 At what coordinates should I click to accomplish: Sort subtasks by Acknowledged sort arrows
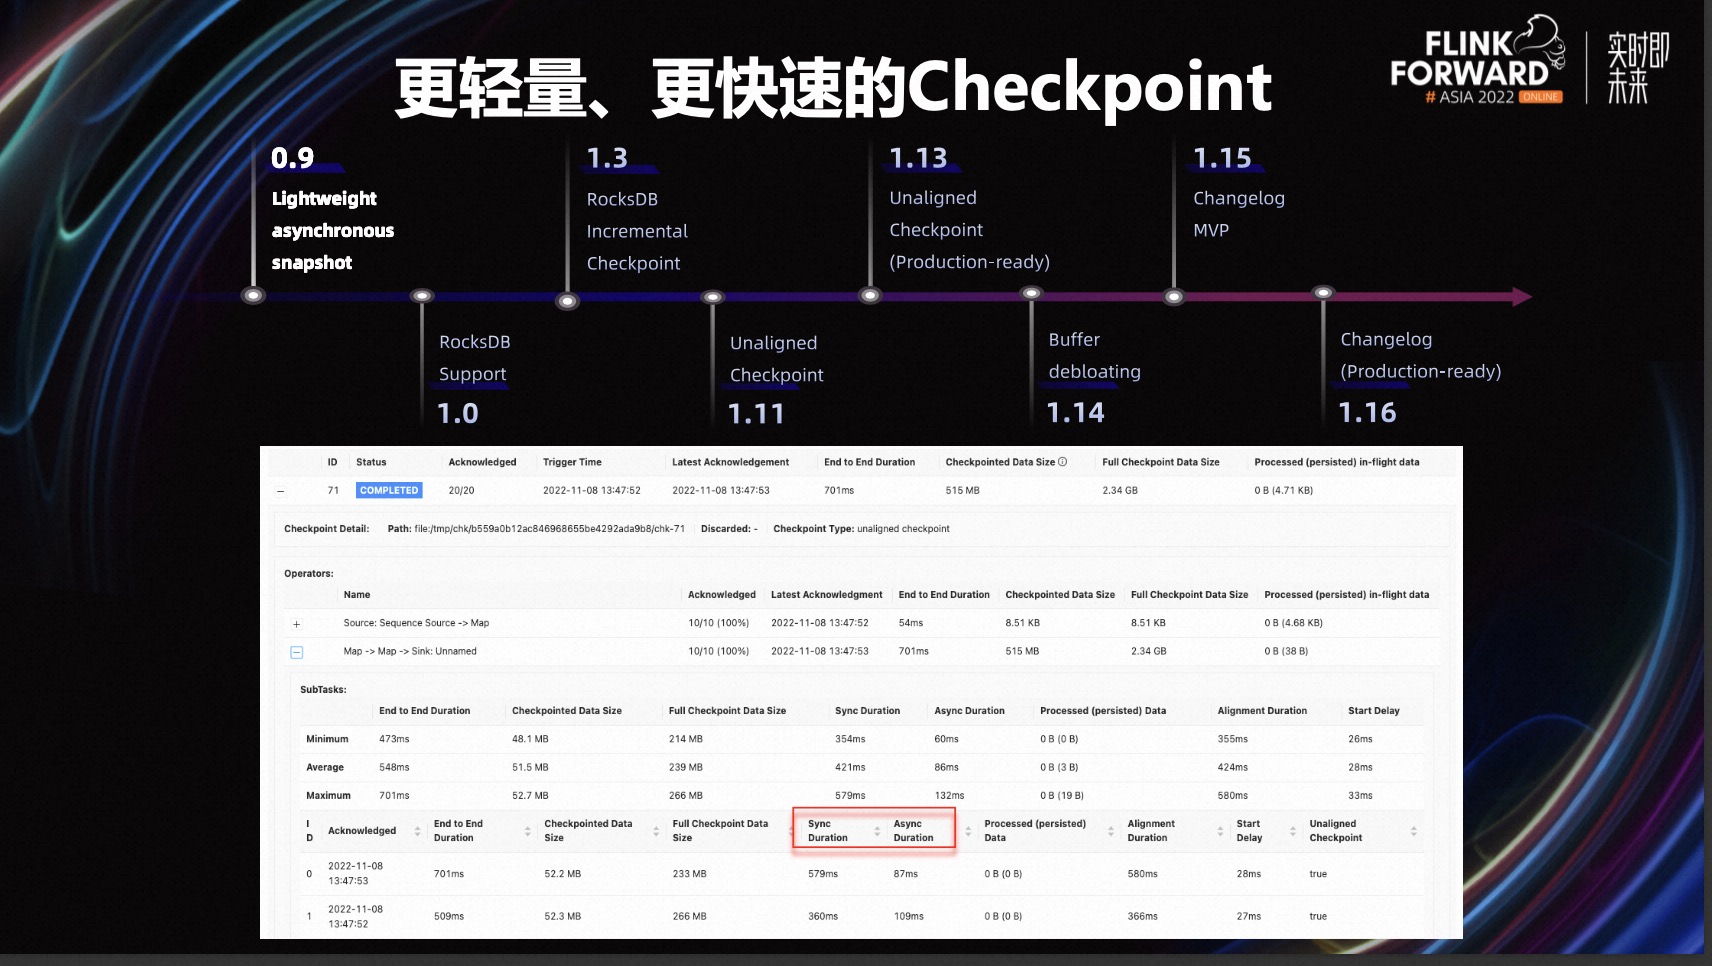point(418,831)
